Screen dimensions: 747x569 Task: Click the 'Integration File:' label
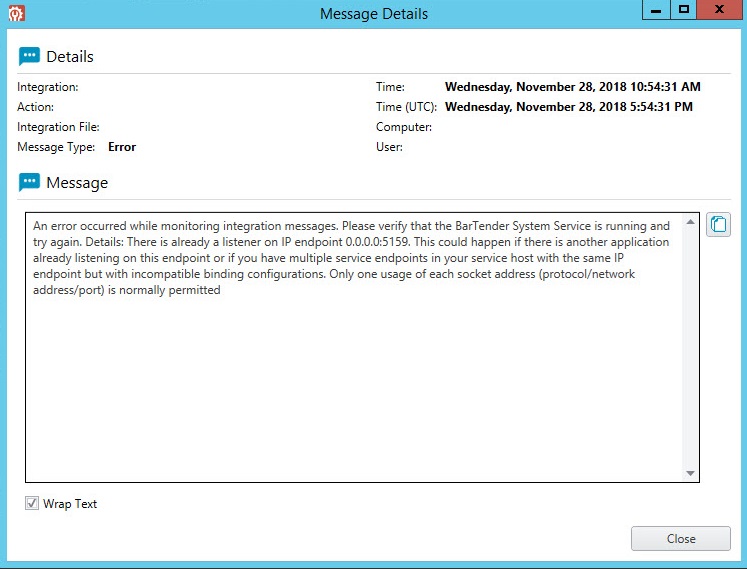pyautogui.click(x=58, y=127)
